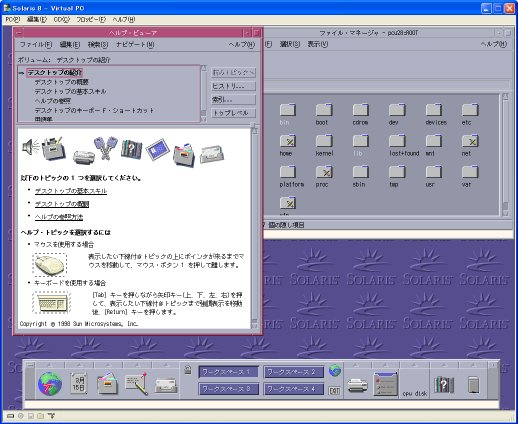The image size is (518, 424).
Task: Open the Help Manager books icon on front panel
Action: point(444,385)
